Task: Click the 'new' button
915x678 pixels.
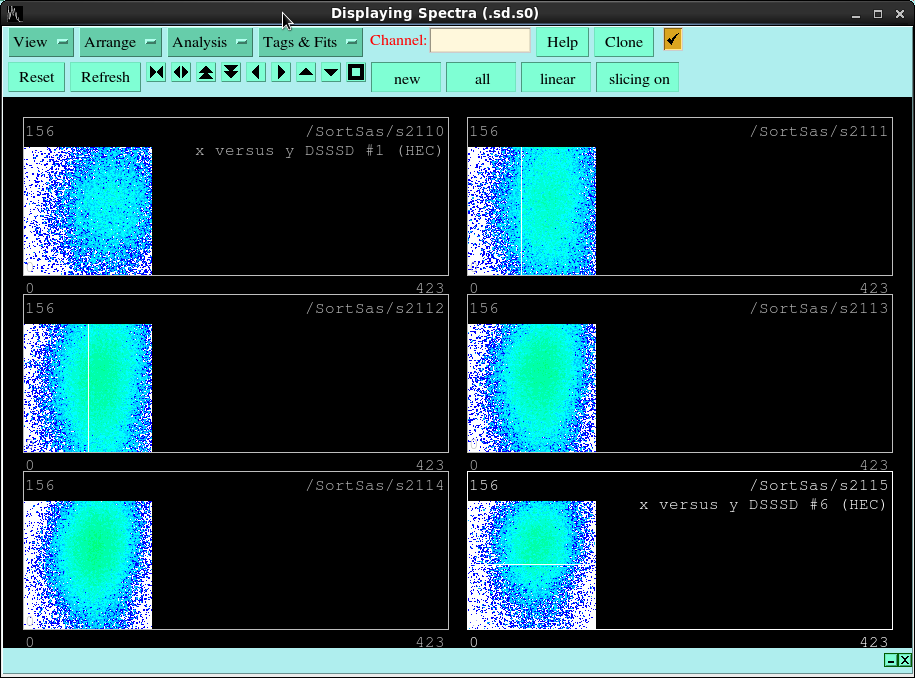Action: pos(406,79)
